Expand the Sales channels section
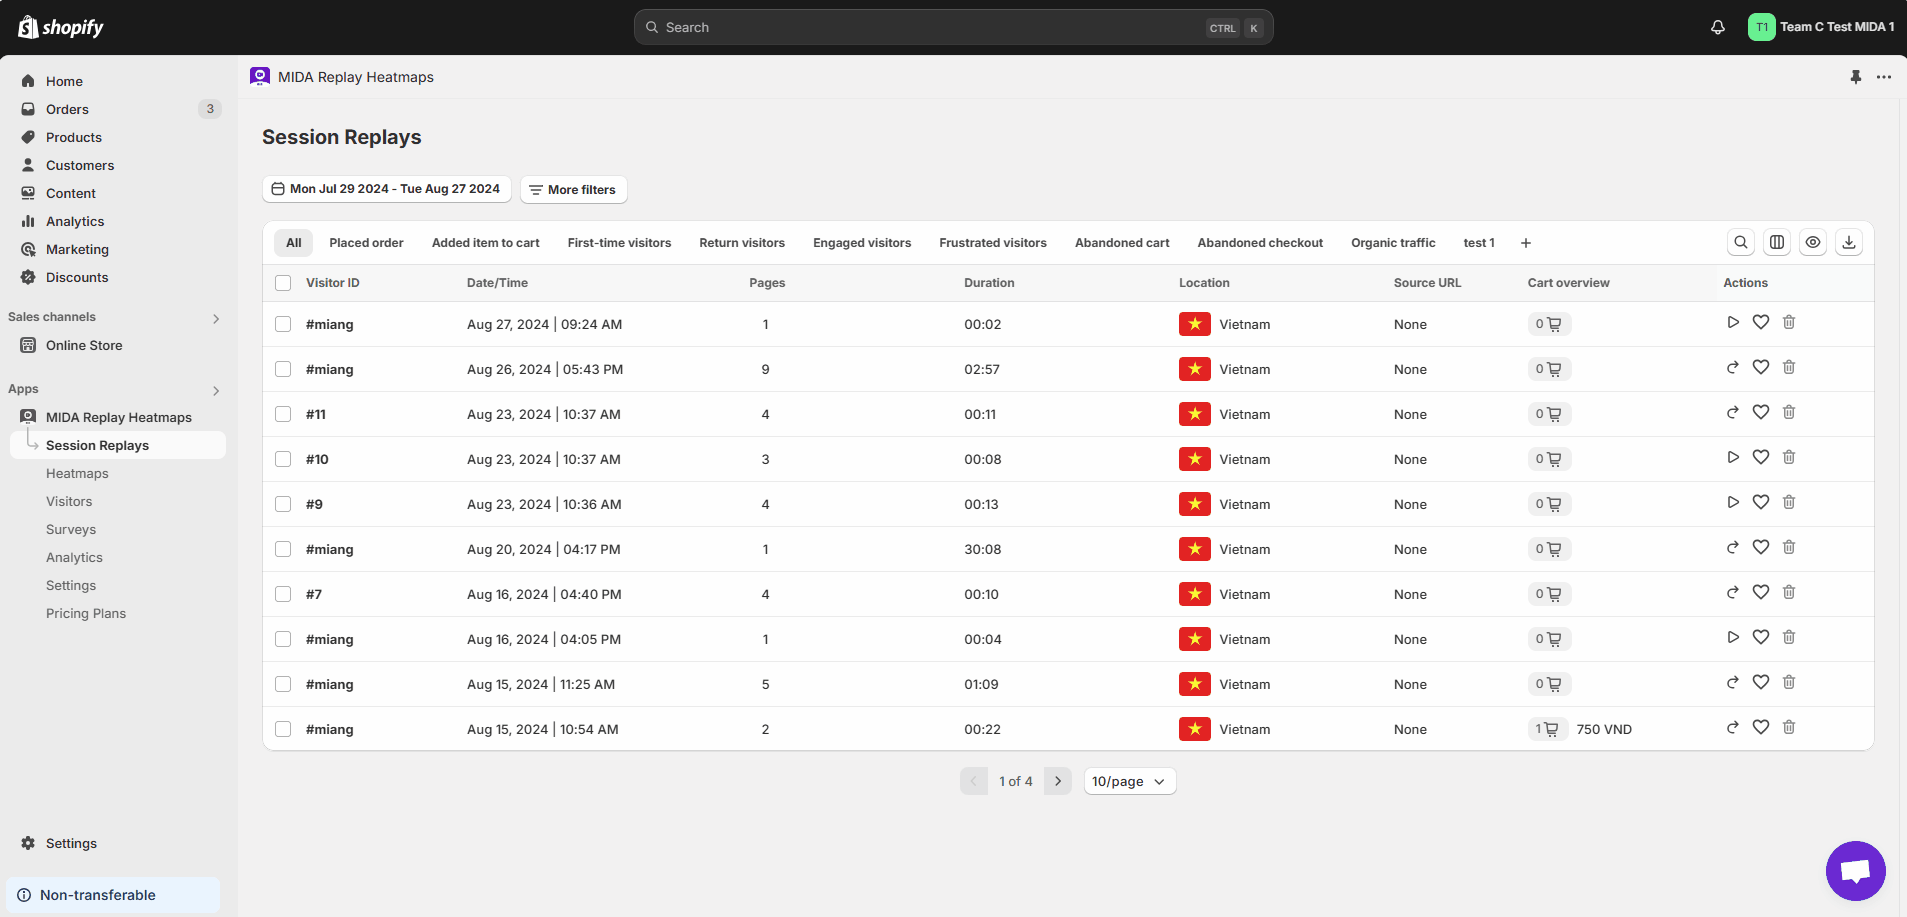The width and height of the screenshot is (1907, 917). pyautogui.click(x=216, y=319)
